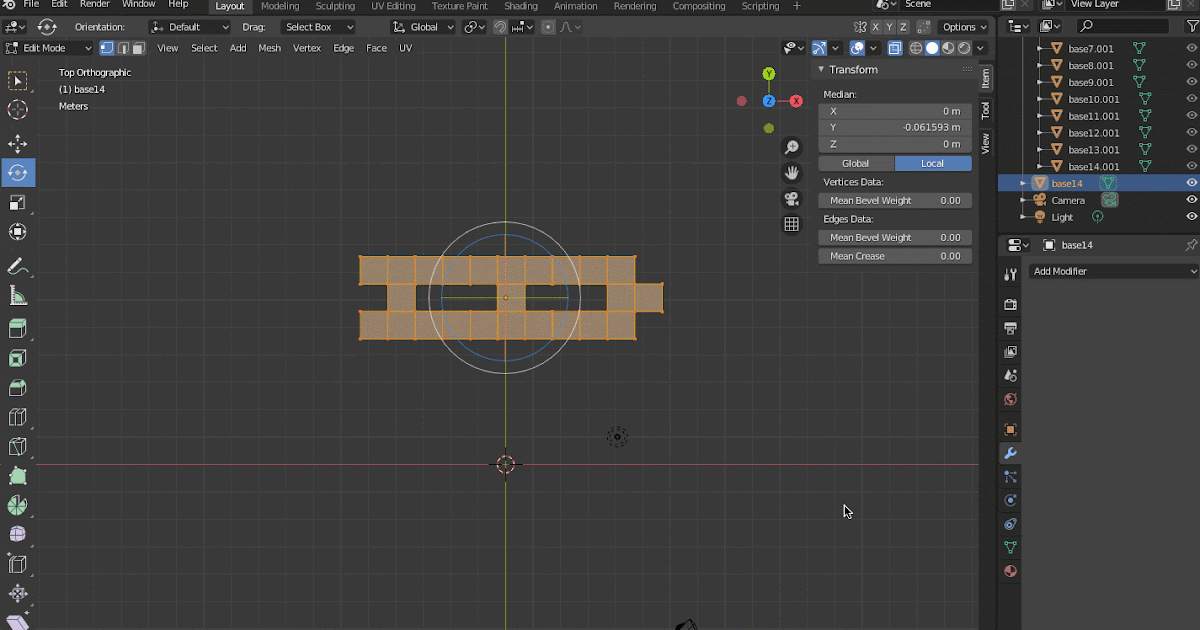Open the Mesh menu
Screen dimensions: 1200x630
click(269, 48)
